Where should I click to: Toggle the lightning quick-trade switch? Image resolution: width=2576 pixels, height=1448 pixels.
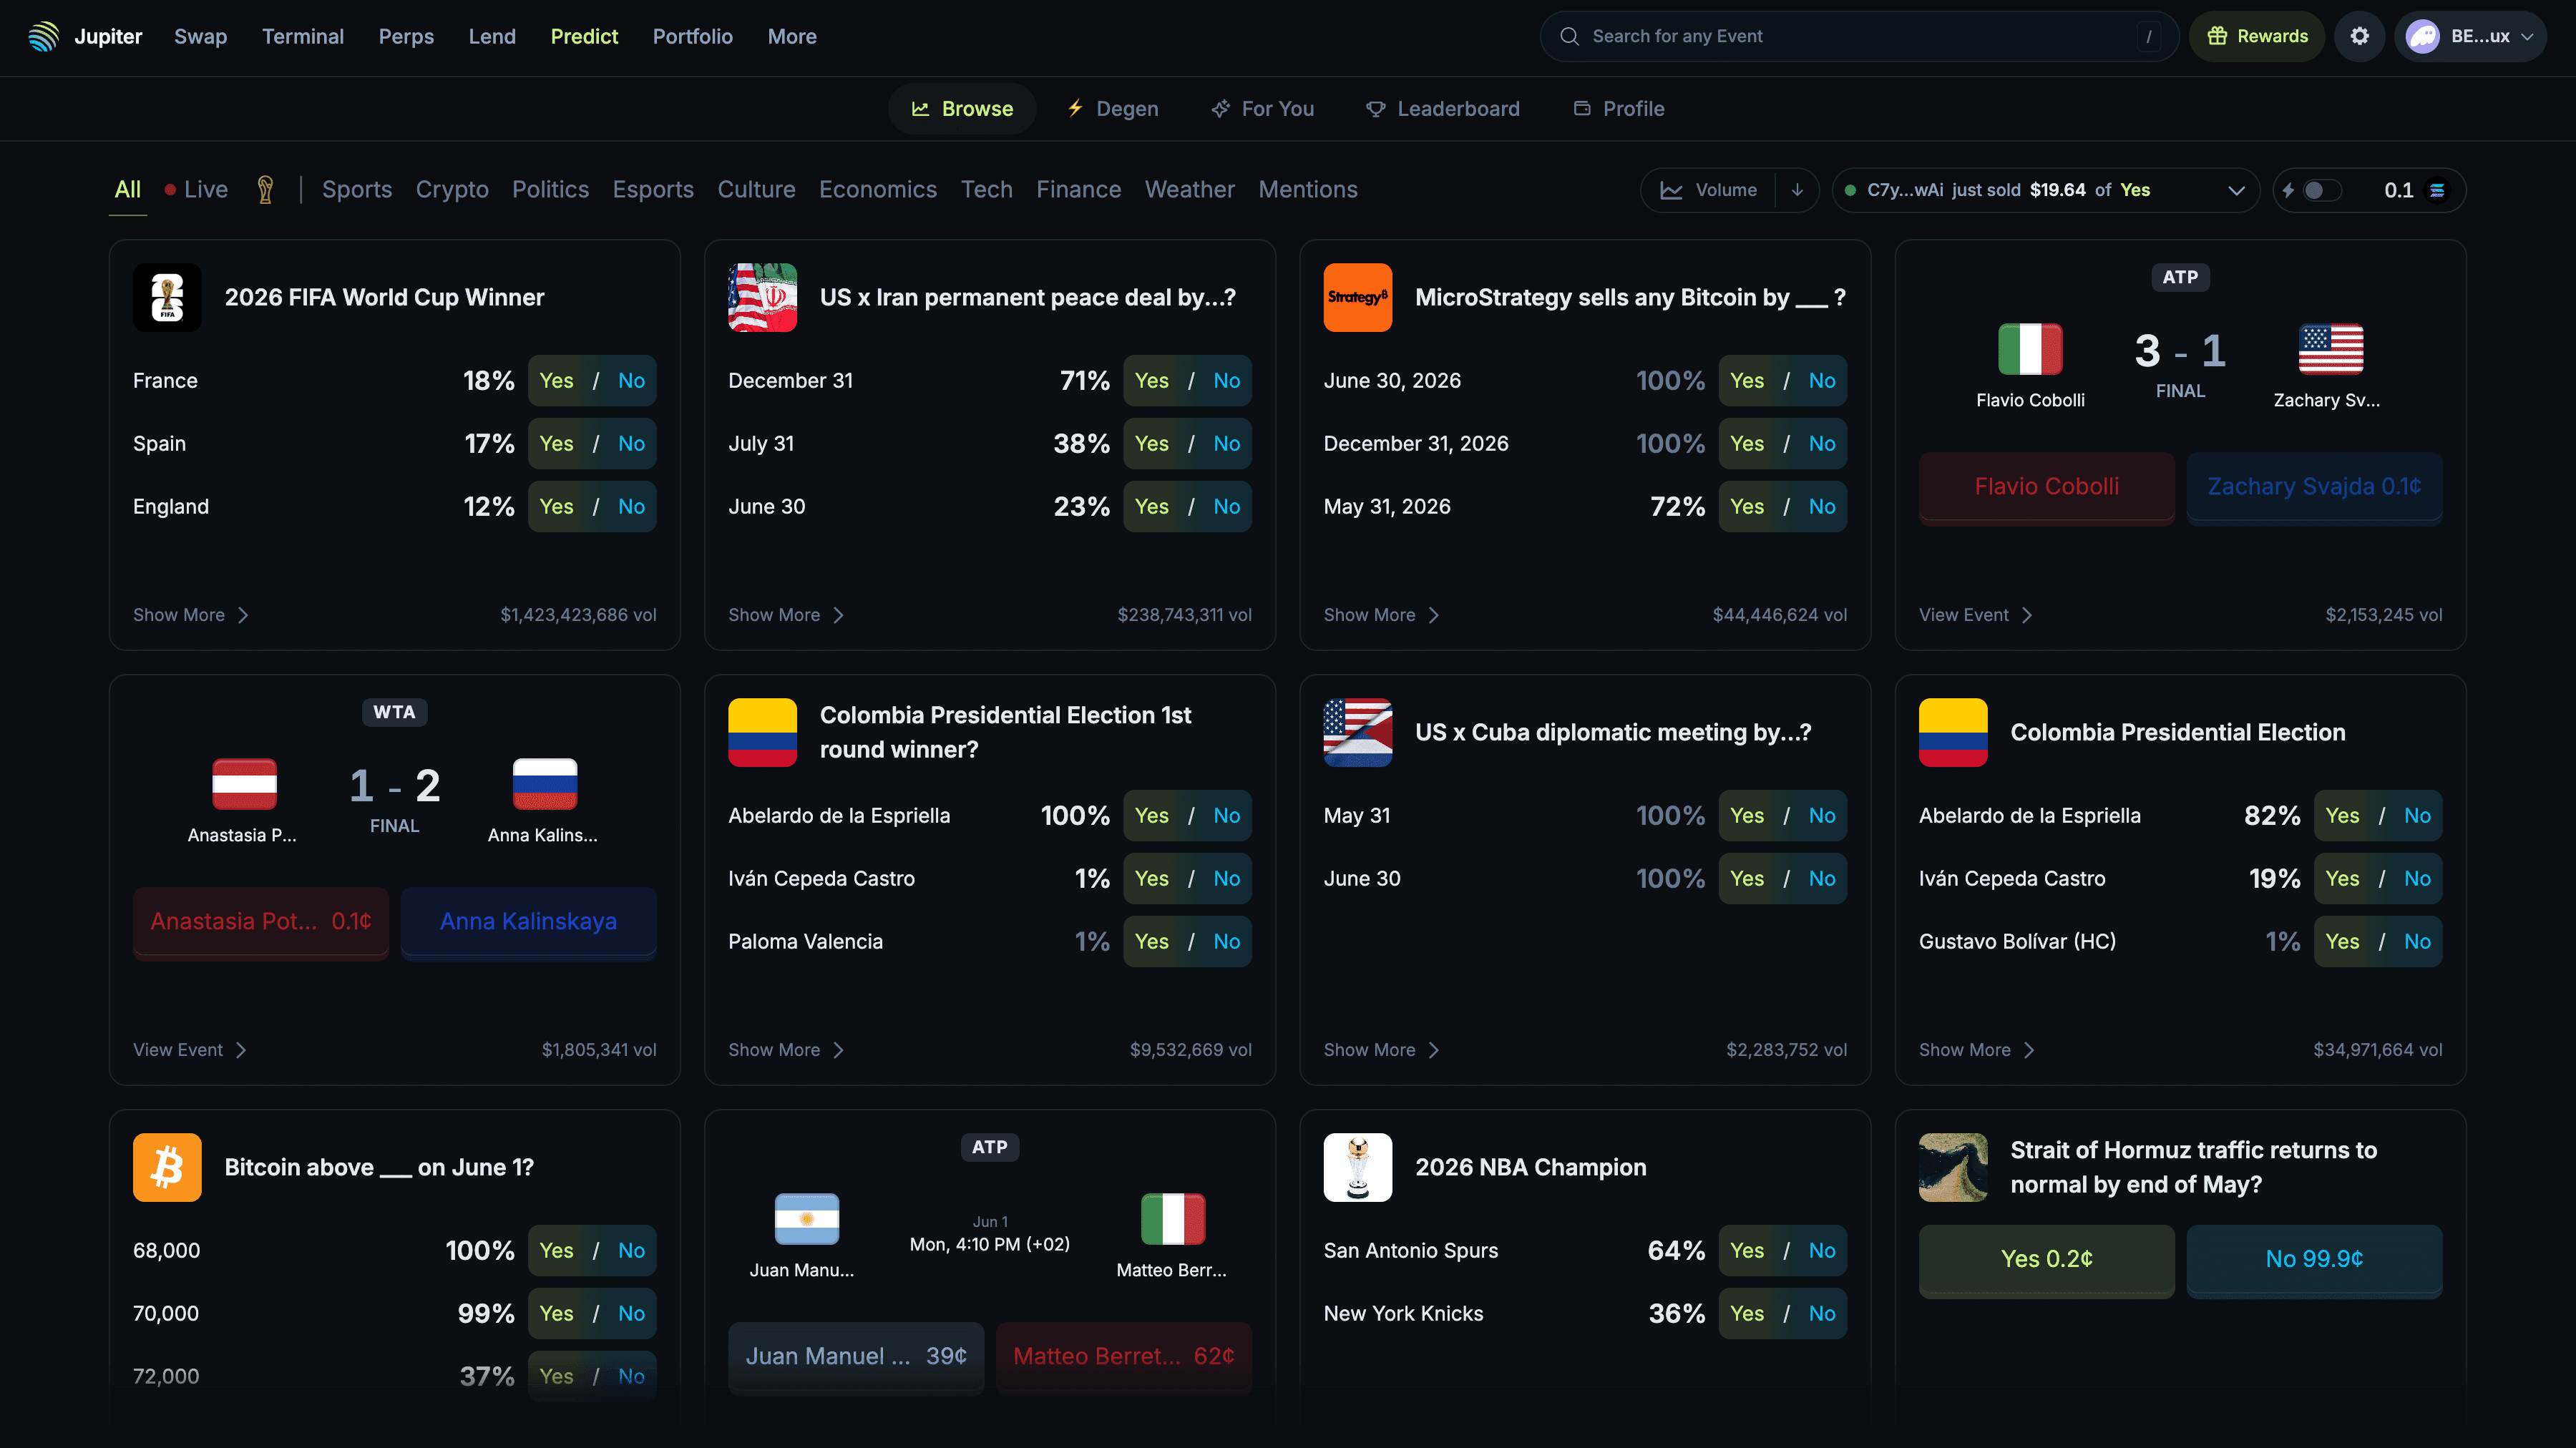[x=2322, y=190]
